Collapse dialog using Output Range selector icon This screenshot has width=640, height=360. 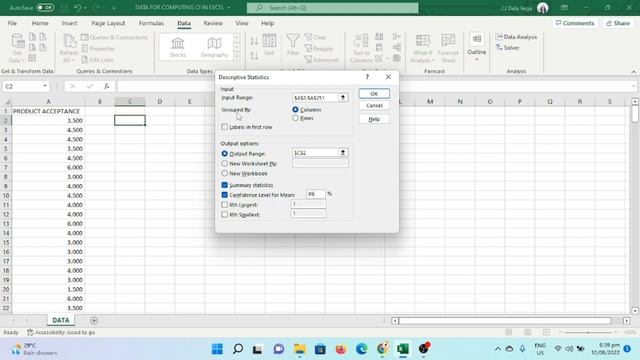[343, 153]
